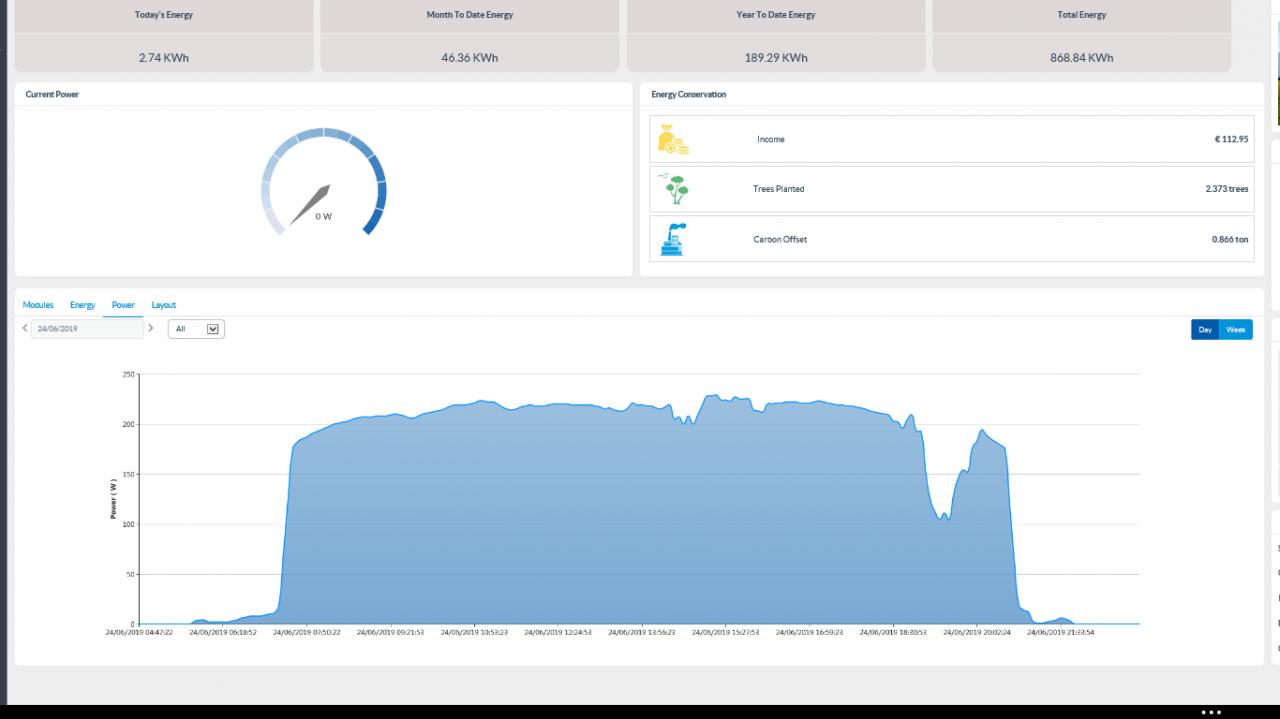Click the Income label

[x=771, y=139]
